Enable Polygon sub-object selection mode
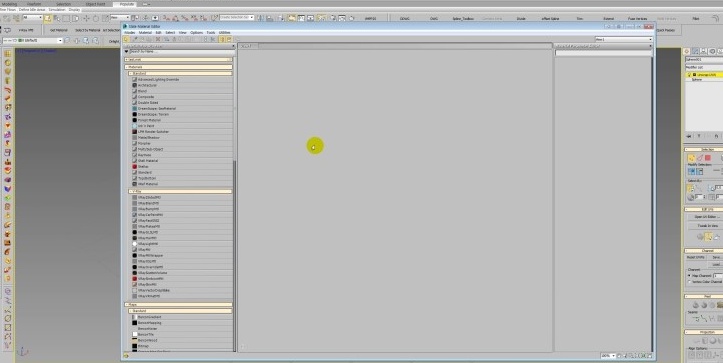Screen dimensions: 723x363 (x=708, y=158)
